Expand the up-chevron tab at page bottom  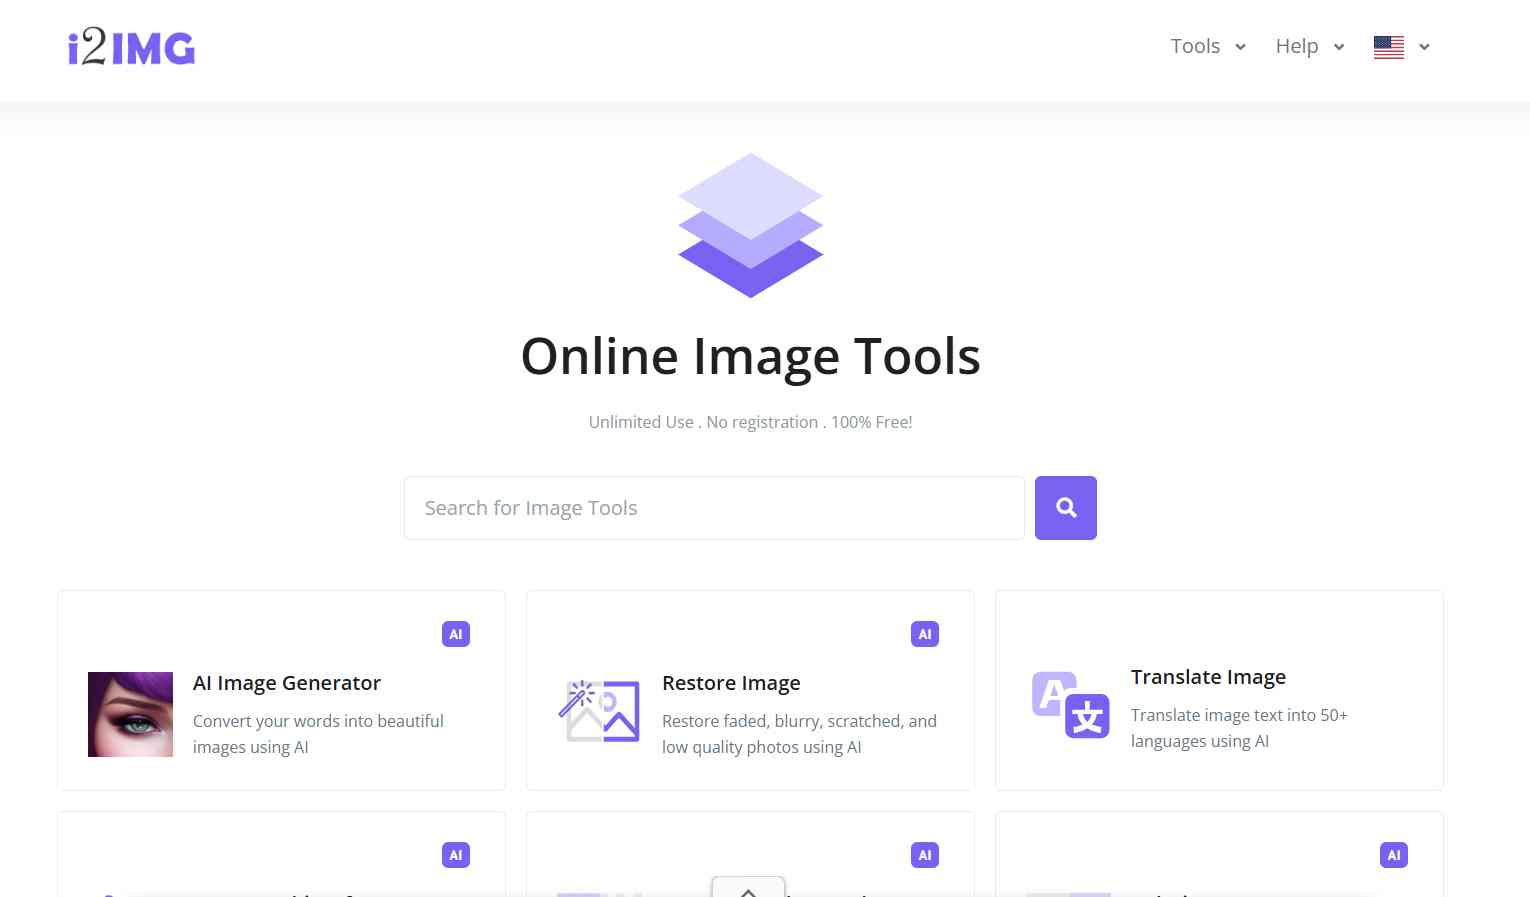(x=748, y=889)
